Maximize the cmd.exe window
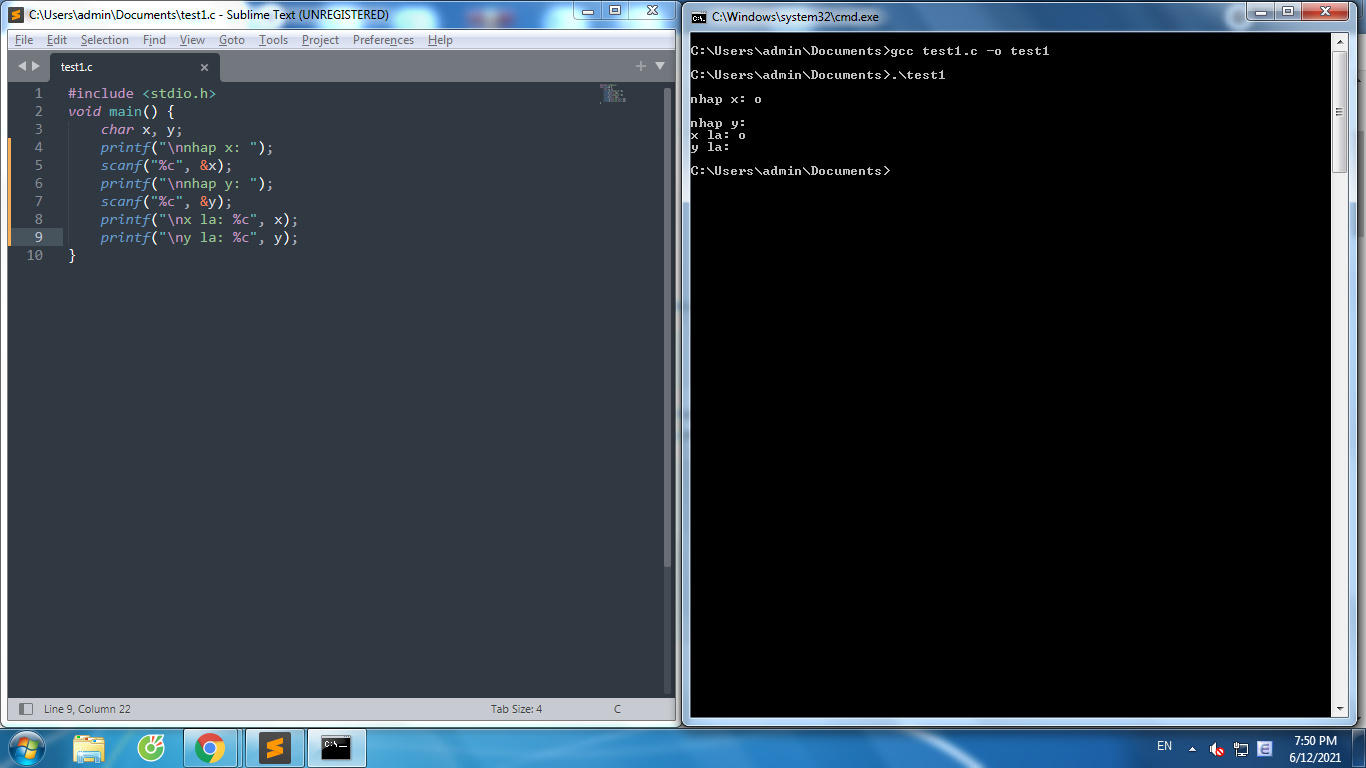 [1288, 12]
